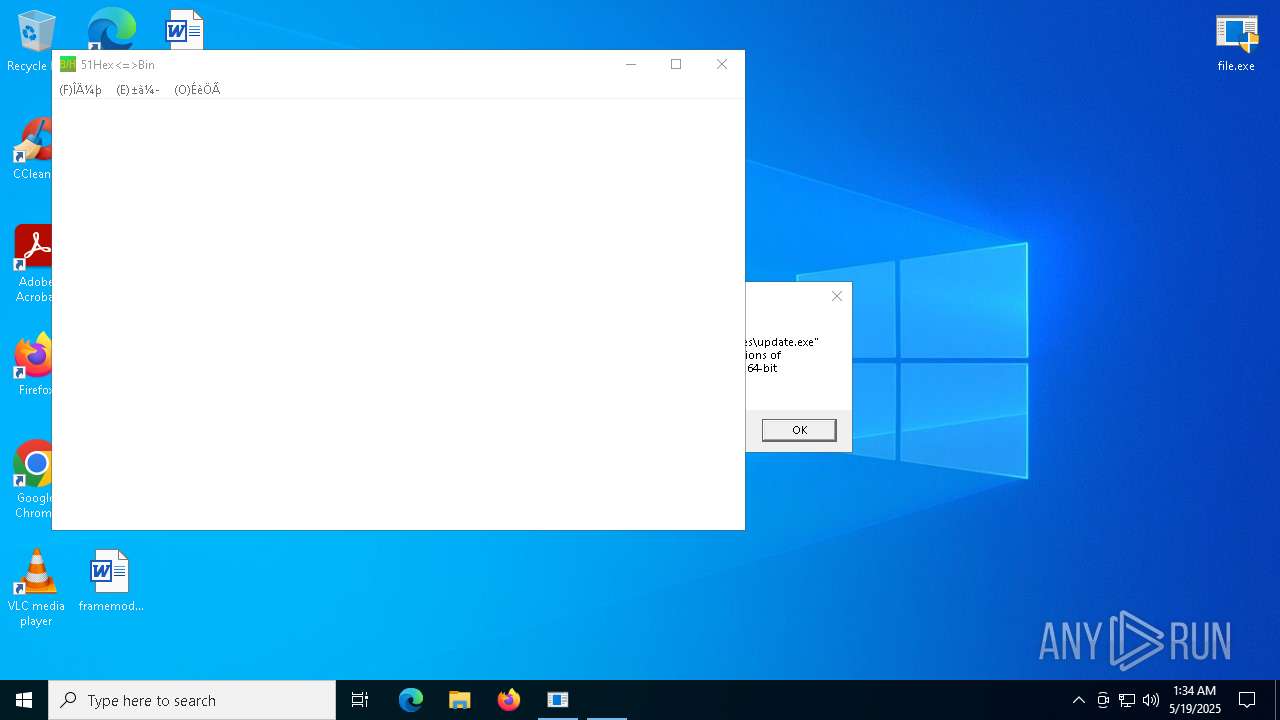Open the network status tray icon
Screen dimensions: 1280x720
[x=1127, y=700]
